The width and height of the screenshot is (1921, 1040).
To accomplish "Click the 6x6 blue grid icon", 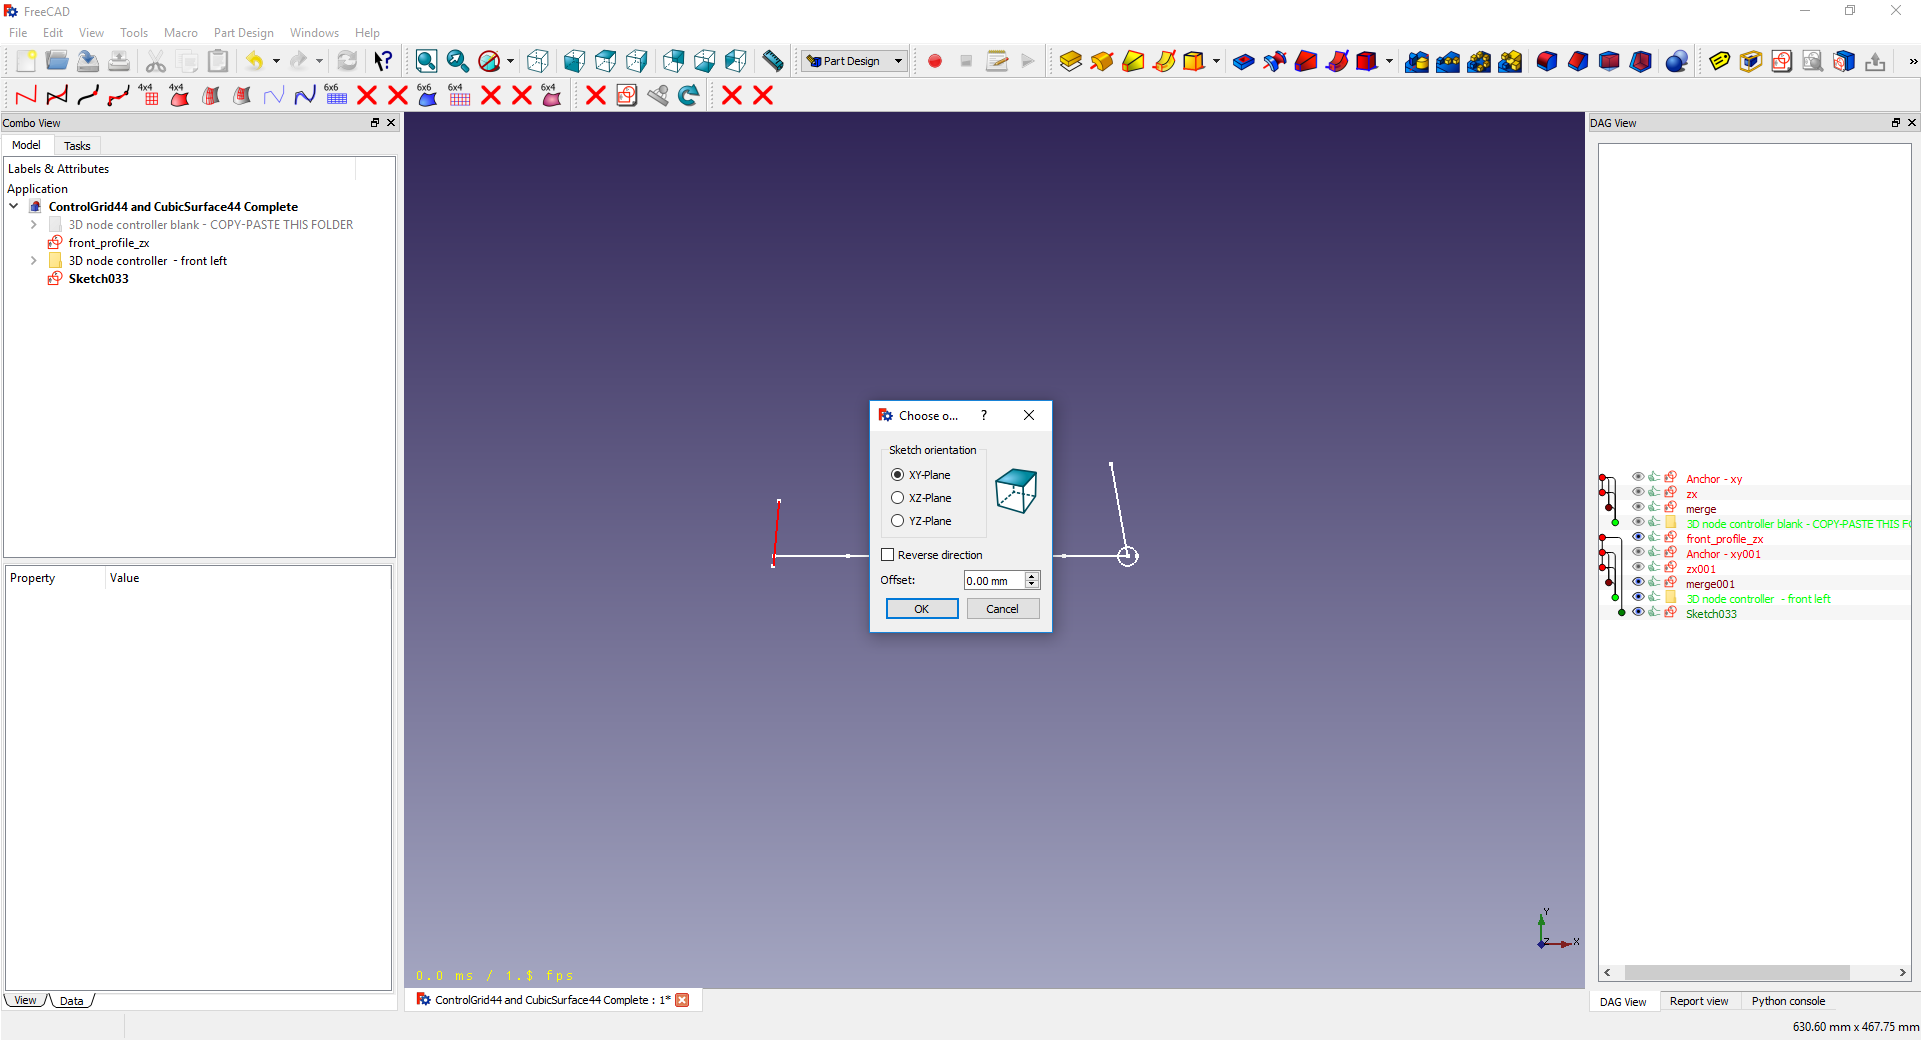I will (x=336, y=95).
